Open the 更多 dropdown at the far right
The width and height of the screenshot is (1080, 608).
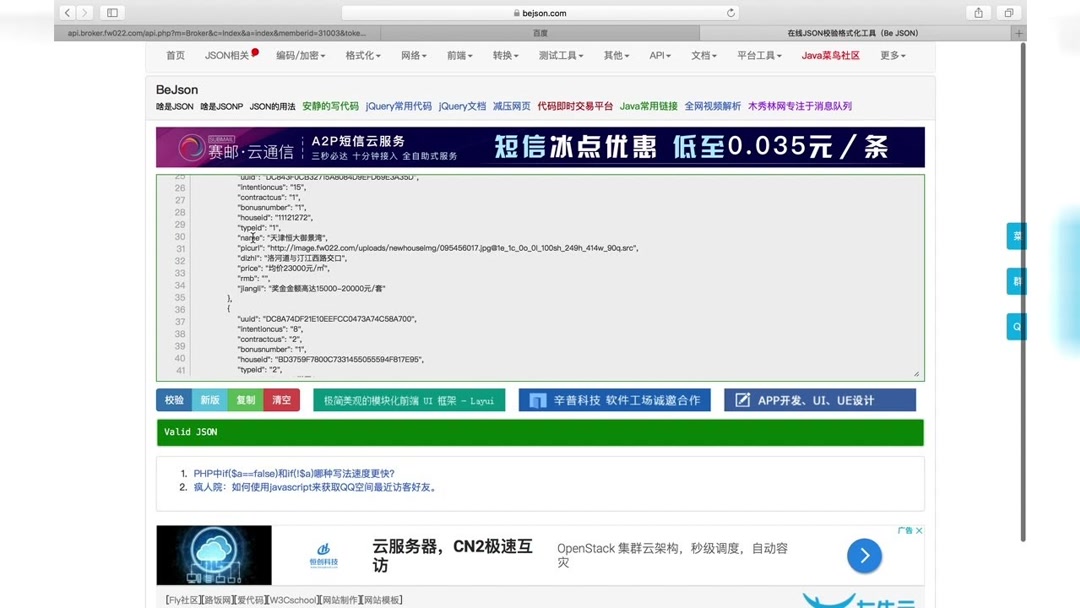pyautogui.click(x=891, y=55)
